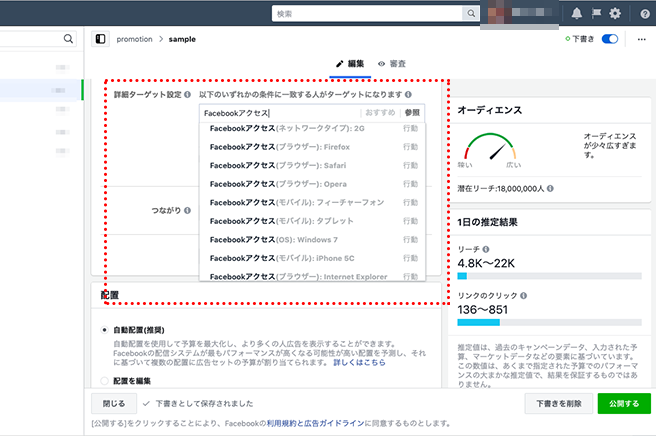656x436 pixels.
Task: Click the flag icon in the top bar
Action: [x=596, y=13]
